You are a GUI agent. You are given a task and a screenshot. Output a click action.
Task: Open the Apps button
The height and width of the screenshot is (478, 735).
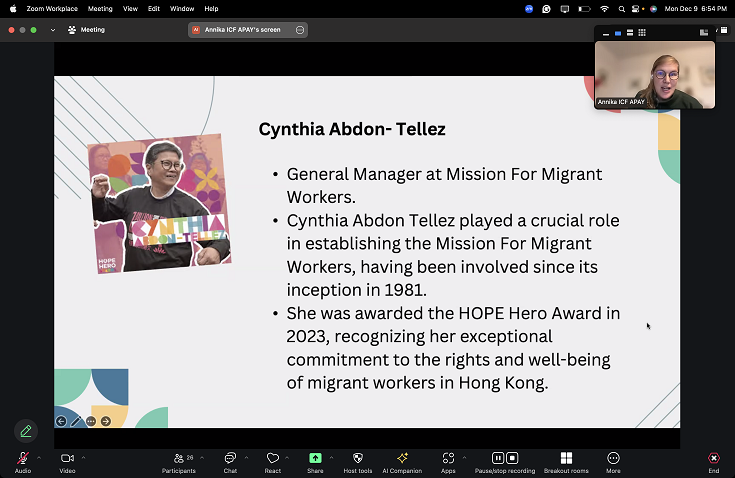[448, 462]
